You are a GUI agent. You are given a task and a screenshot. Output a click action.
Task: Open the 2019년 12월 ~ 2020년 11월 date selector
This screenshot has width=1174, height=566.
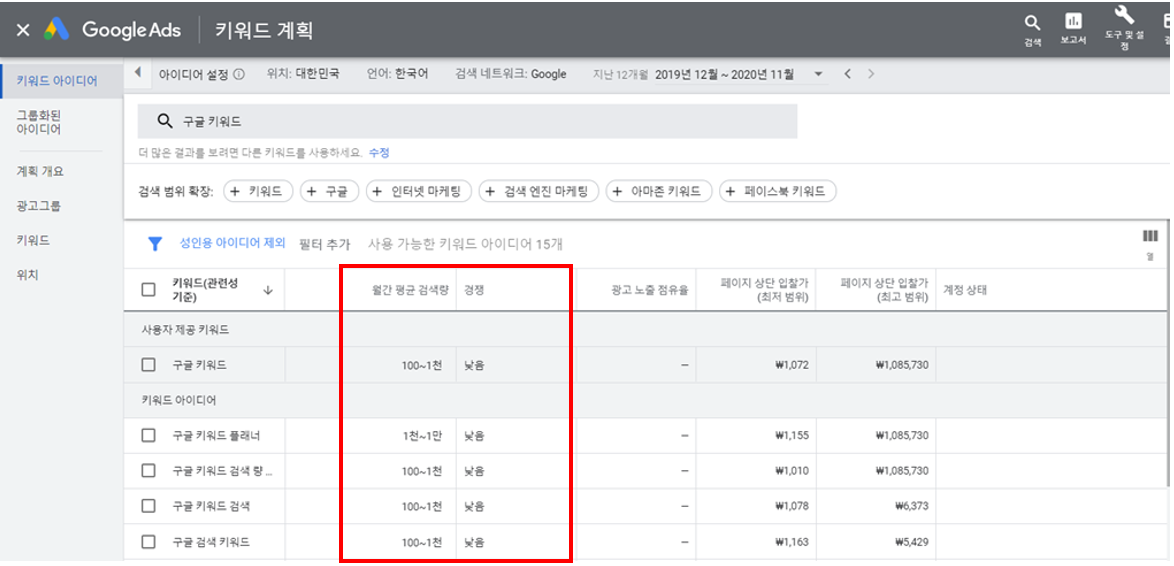(723, 74)
